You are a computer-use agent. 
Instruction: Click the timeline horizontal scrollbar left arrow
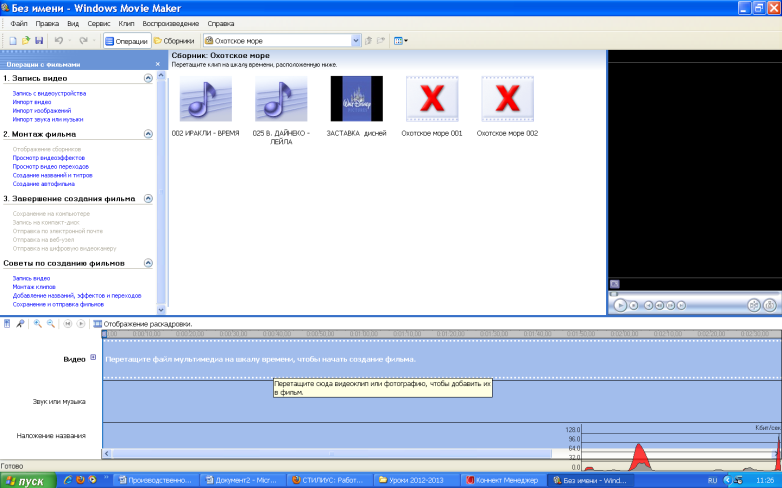click(x=107, y=454)
